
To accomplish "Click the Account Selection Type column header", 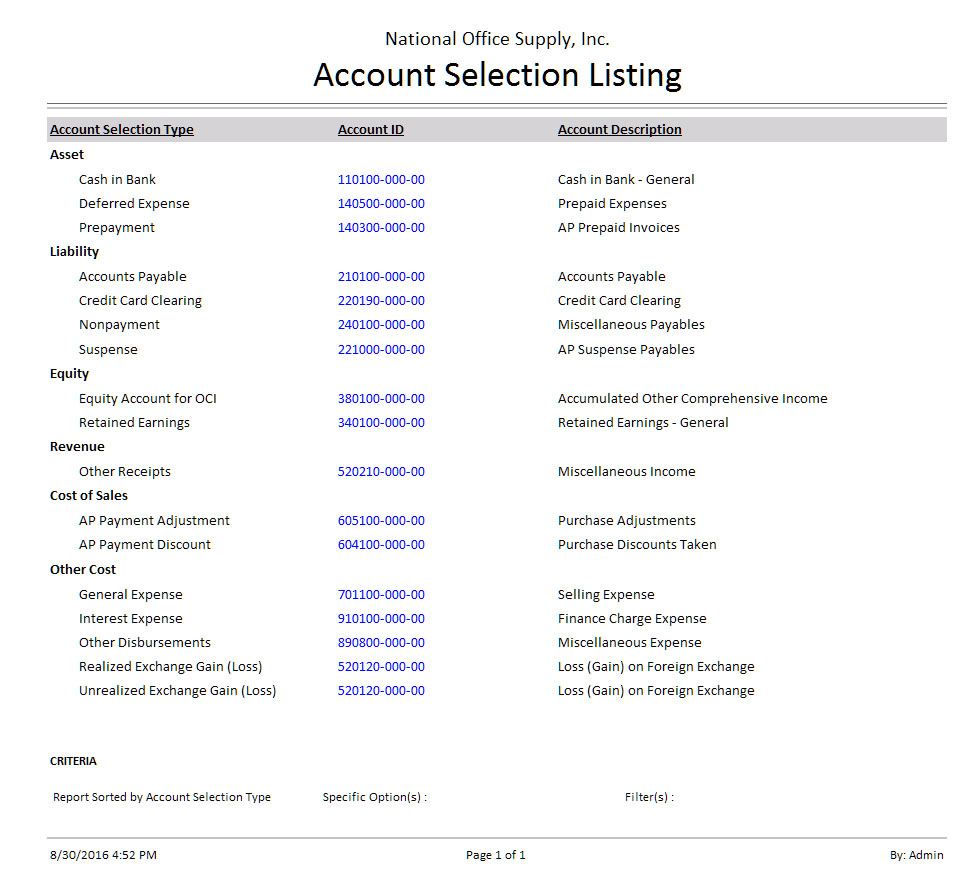I will (122, 130).
